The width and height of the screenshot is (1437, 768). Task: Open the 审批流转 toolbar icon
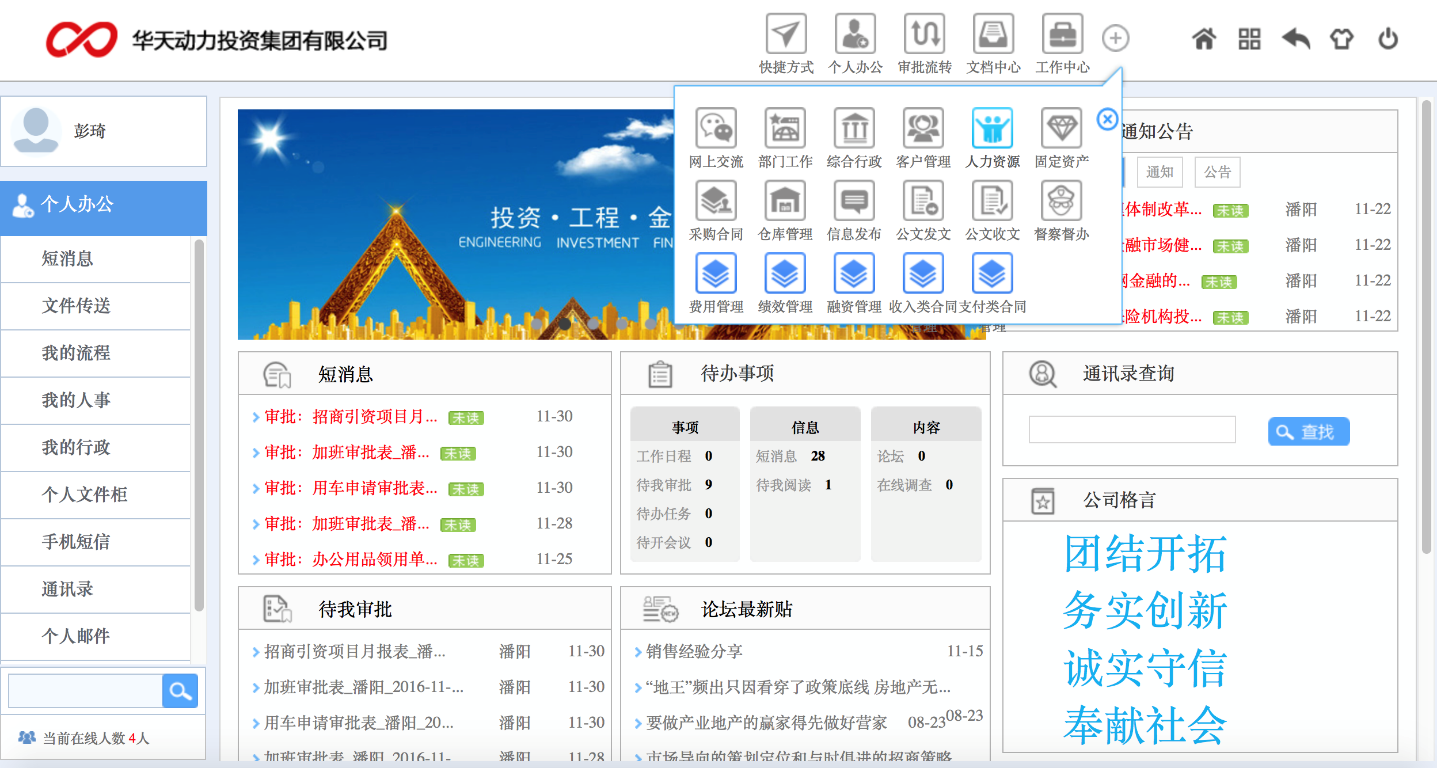pyautogui.click(x=924, y=35)
